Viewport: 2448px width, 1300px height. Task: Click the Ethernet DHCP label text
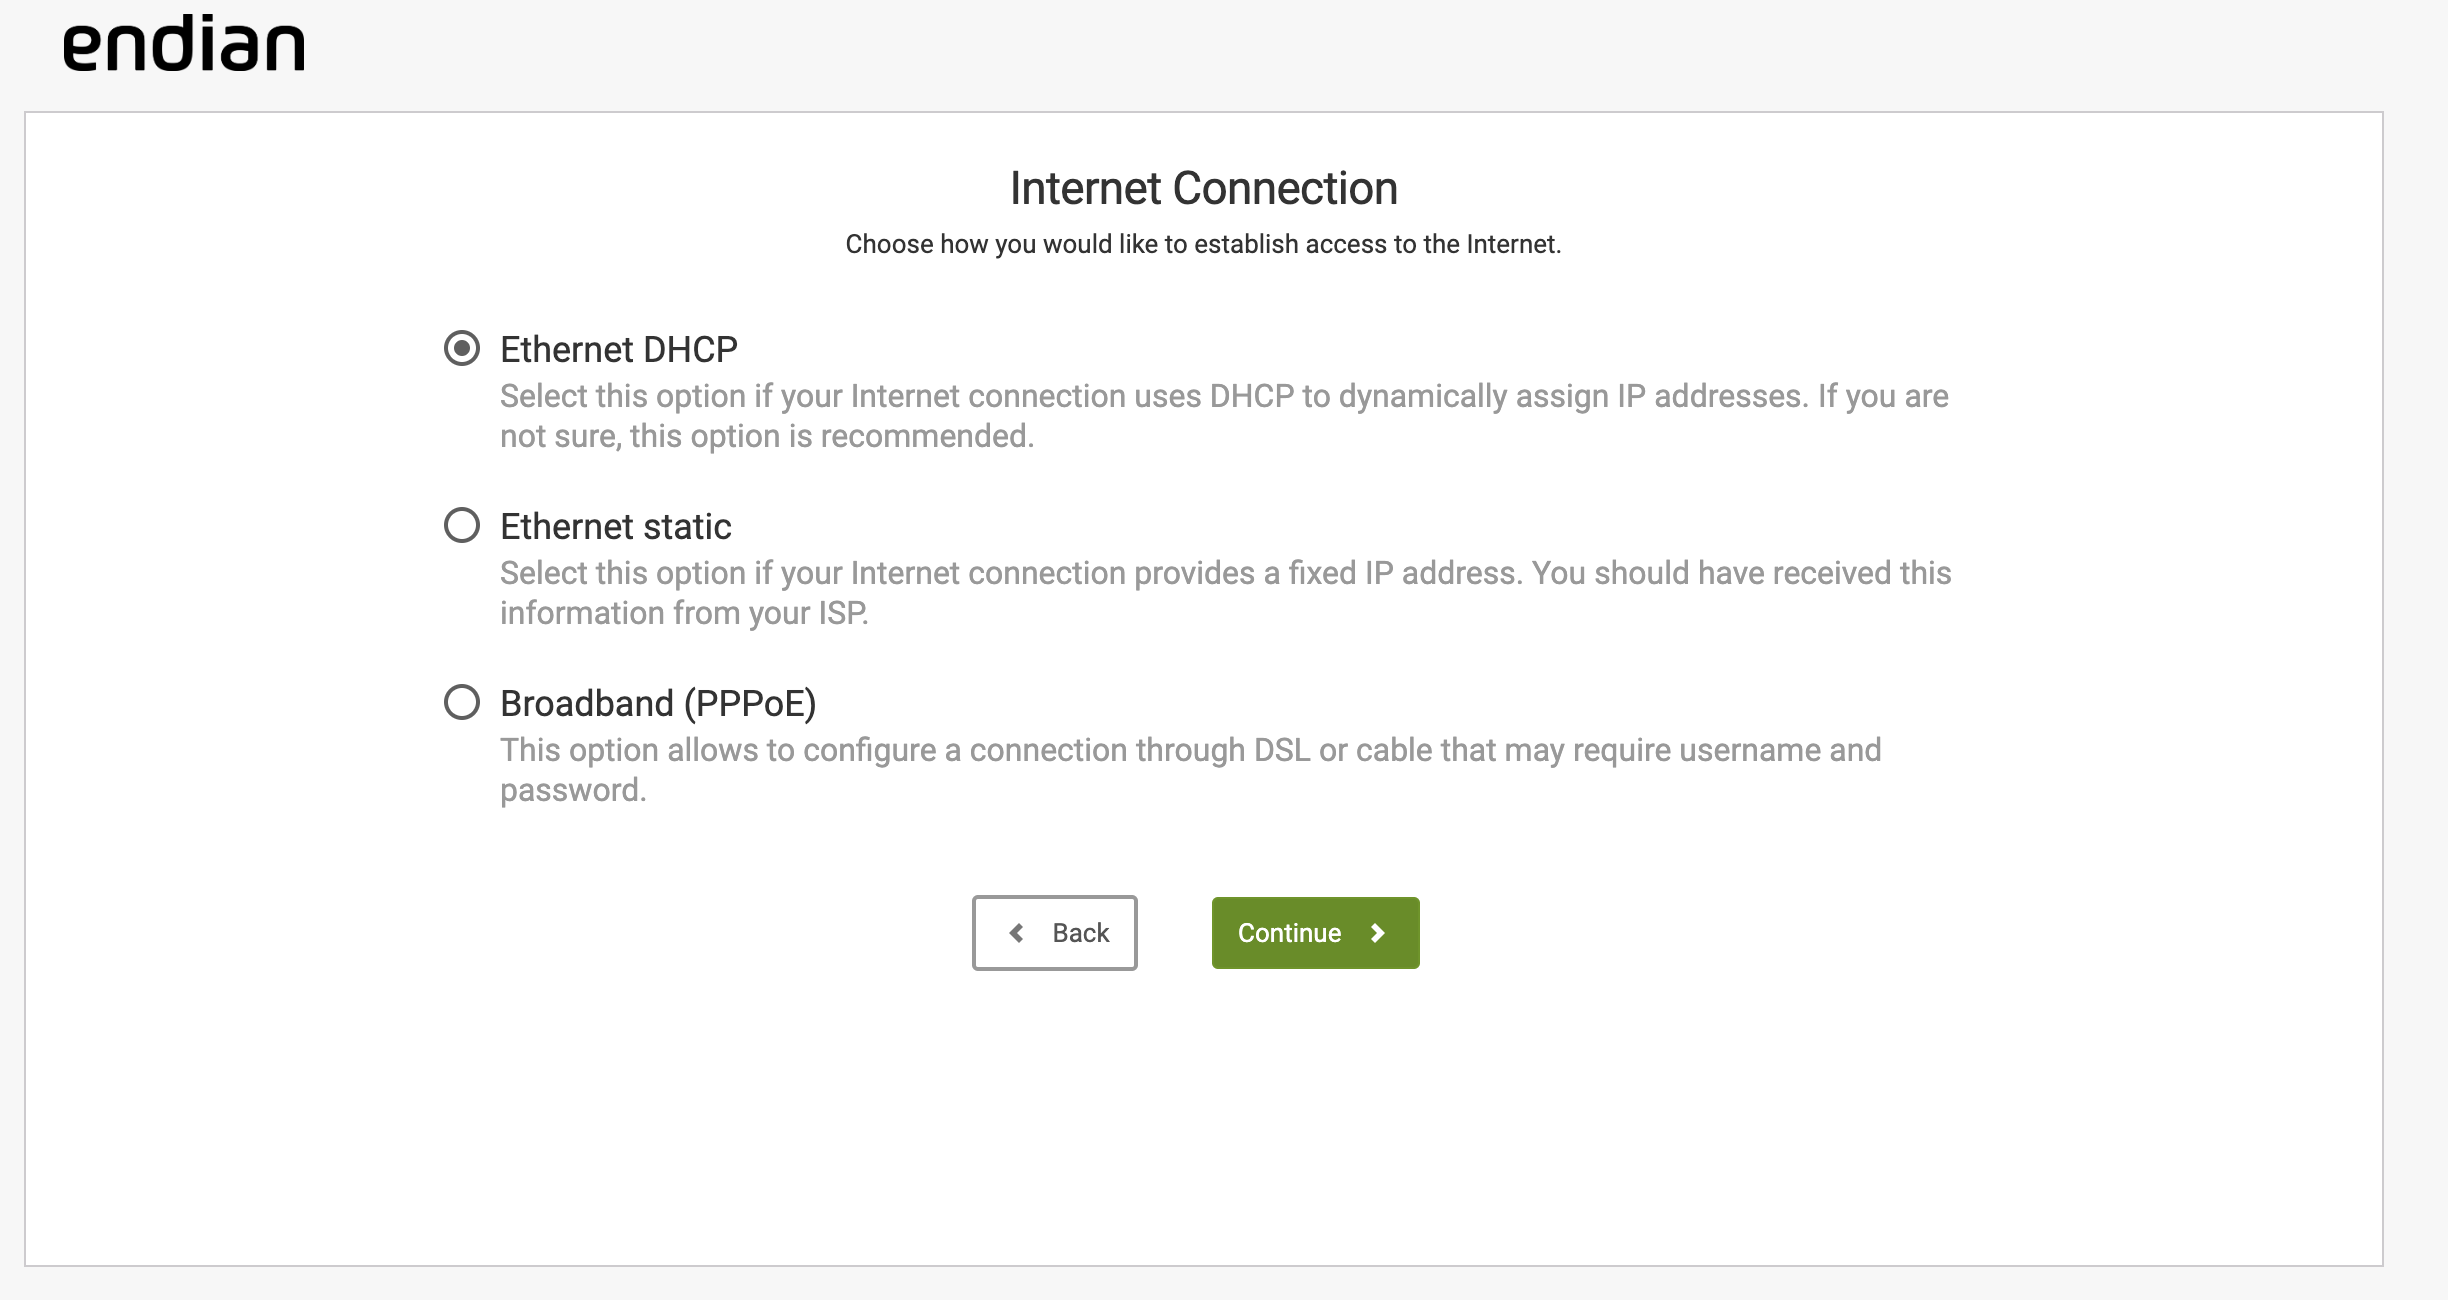618,350
